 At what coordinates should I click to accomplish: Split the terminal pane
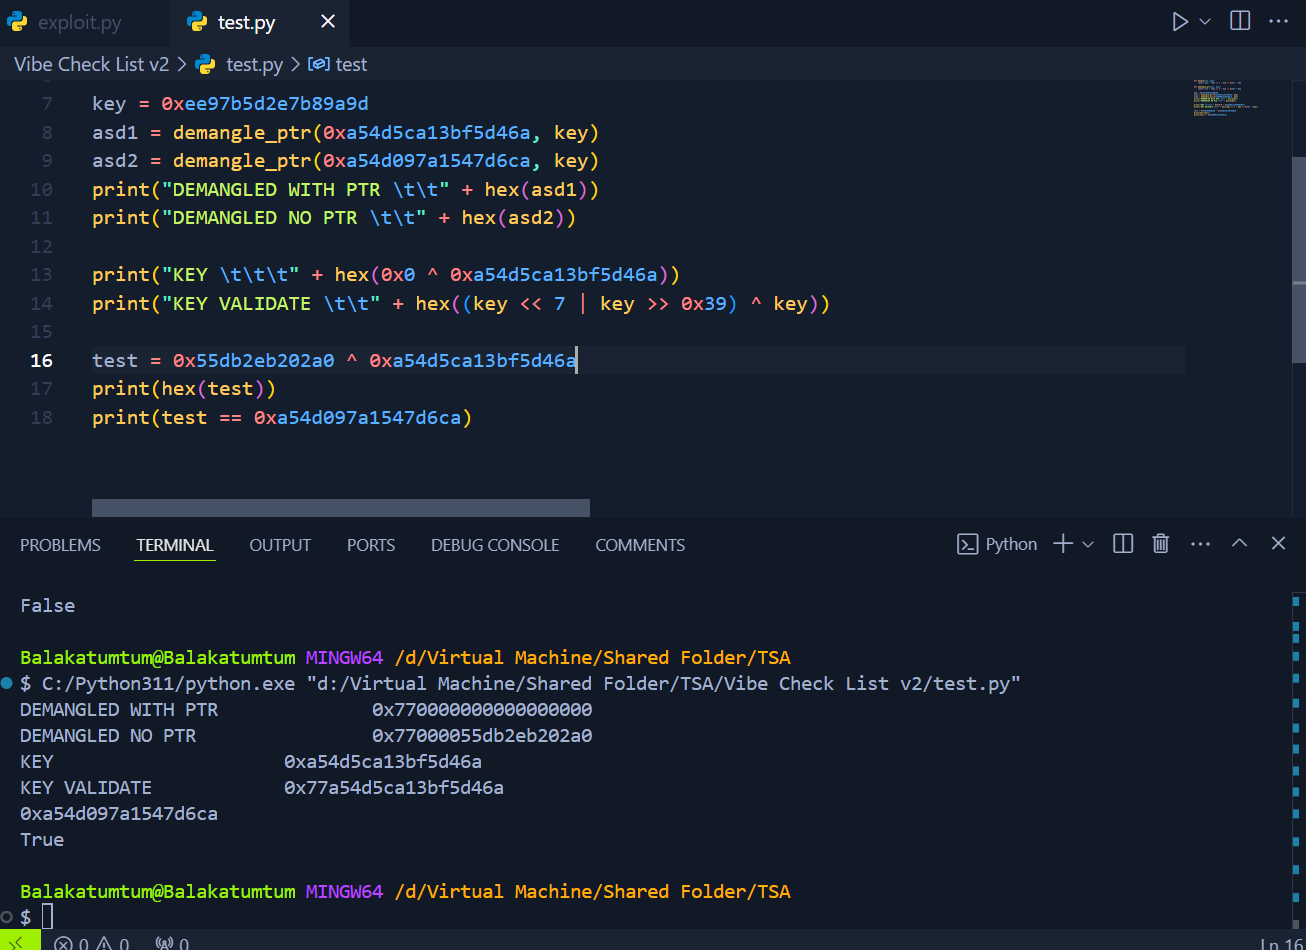point(1123,544)
